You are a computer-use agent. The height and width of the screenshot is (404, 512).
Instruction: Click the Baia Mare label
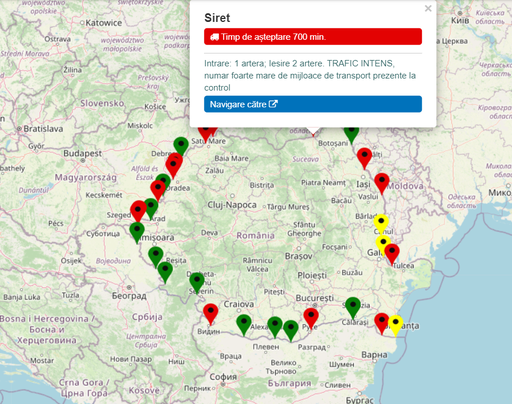tap(232, 158)
